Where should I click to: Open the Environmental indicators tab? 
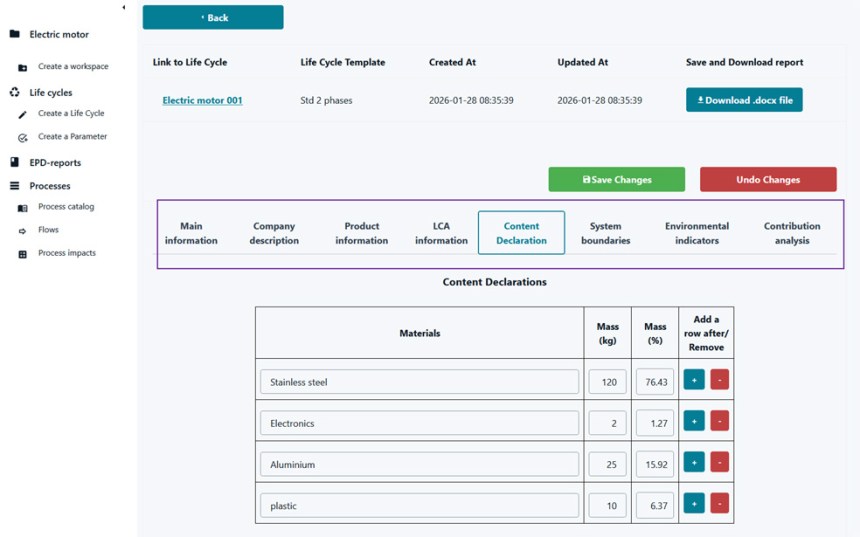pos(697,233)
